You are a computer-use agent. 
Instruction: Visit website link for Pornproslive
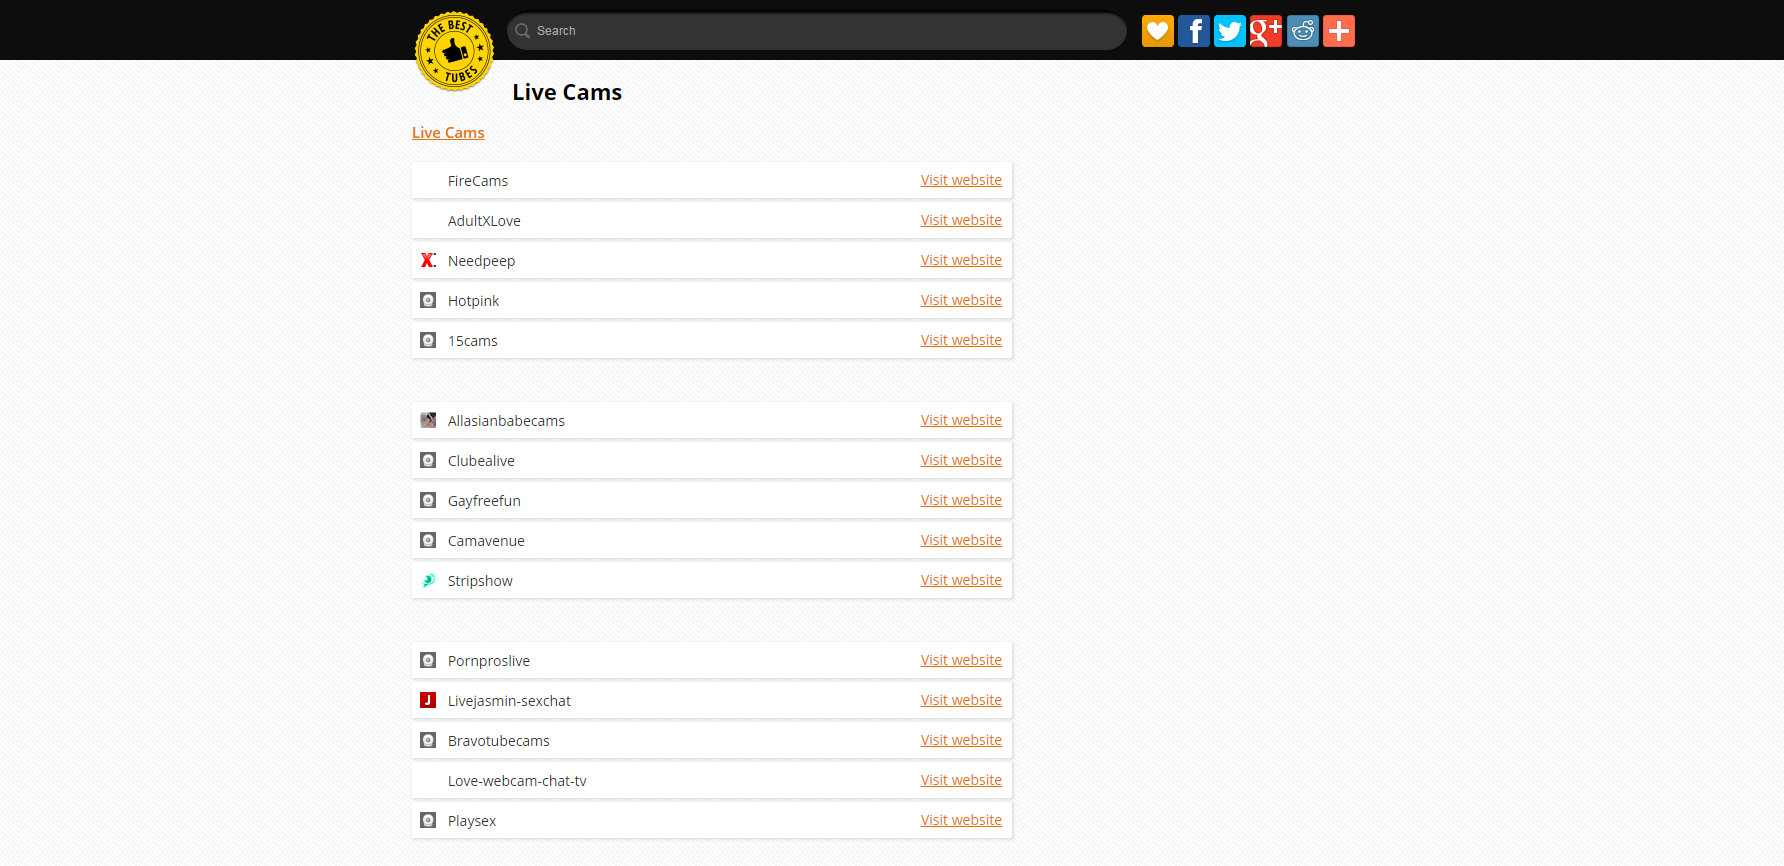[961, 660]
